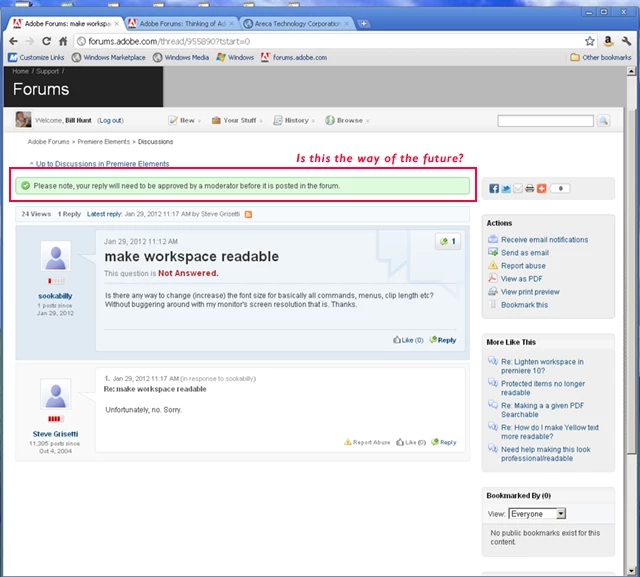640x577 pixels.
Task: Reload the page with refresh icon
Action: pos(47,41)
